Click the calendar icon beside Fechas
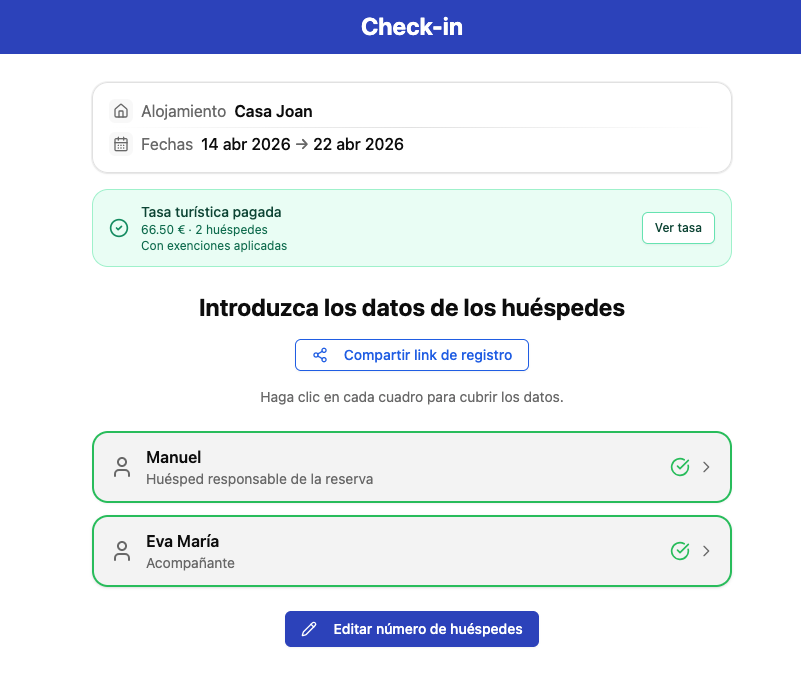The height and width of the screenshot is (679, 801). coord(120,144)
